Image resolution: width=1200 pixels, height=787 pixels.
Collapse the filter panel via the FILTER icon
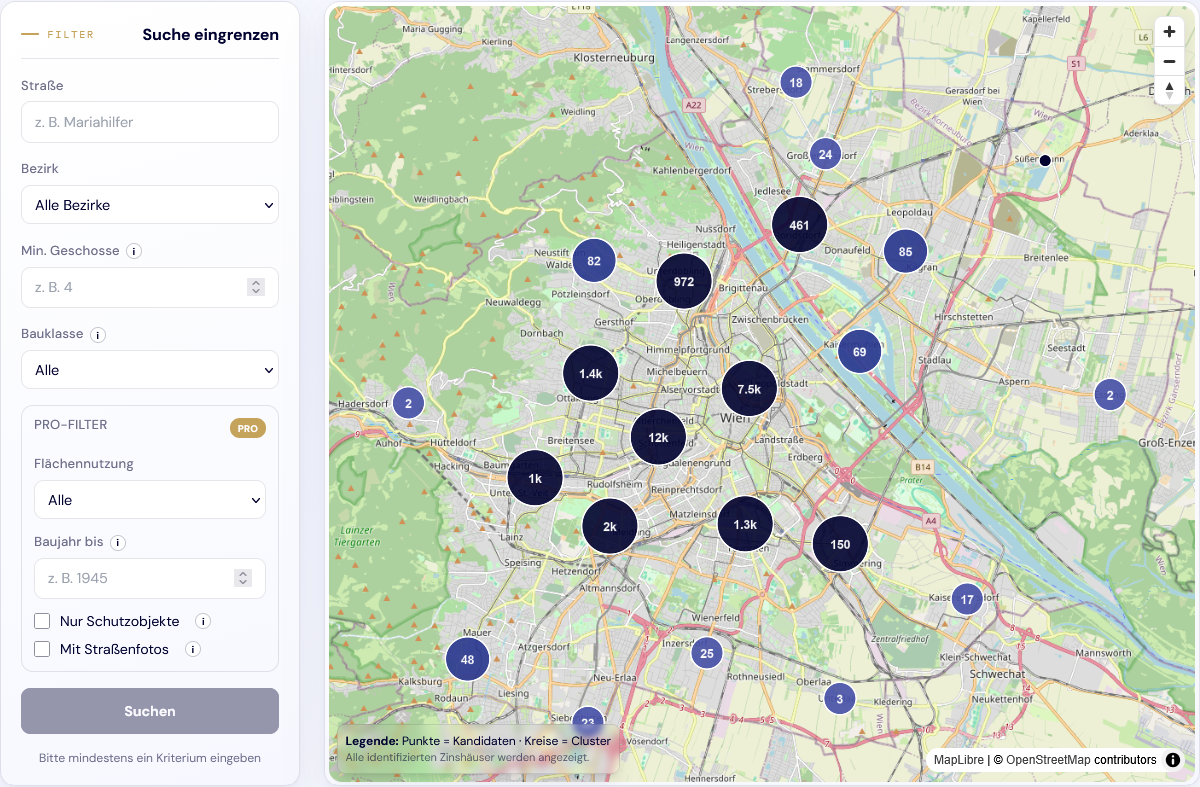point(28,33)
